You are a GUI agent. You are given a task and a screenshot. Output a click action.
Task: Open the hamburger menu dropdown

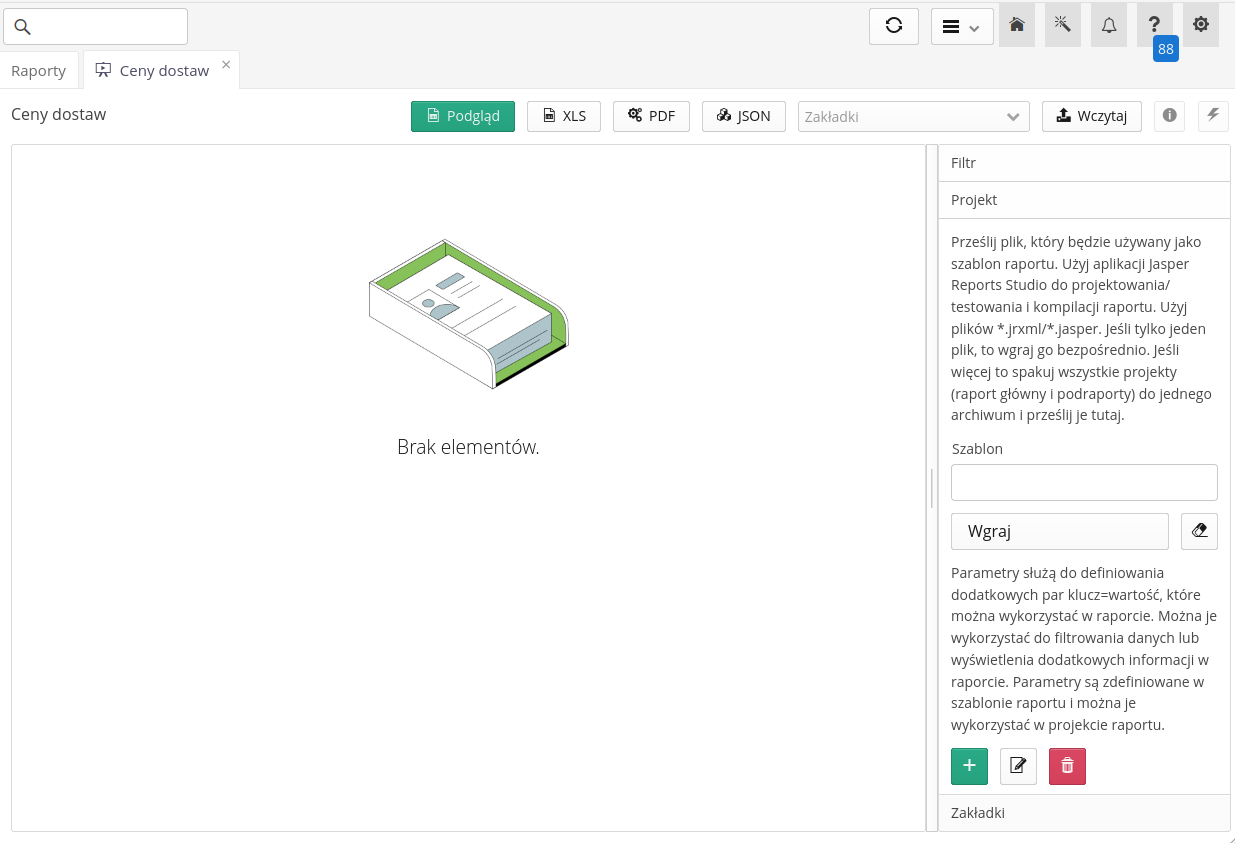click(961, 27)
